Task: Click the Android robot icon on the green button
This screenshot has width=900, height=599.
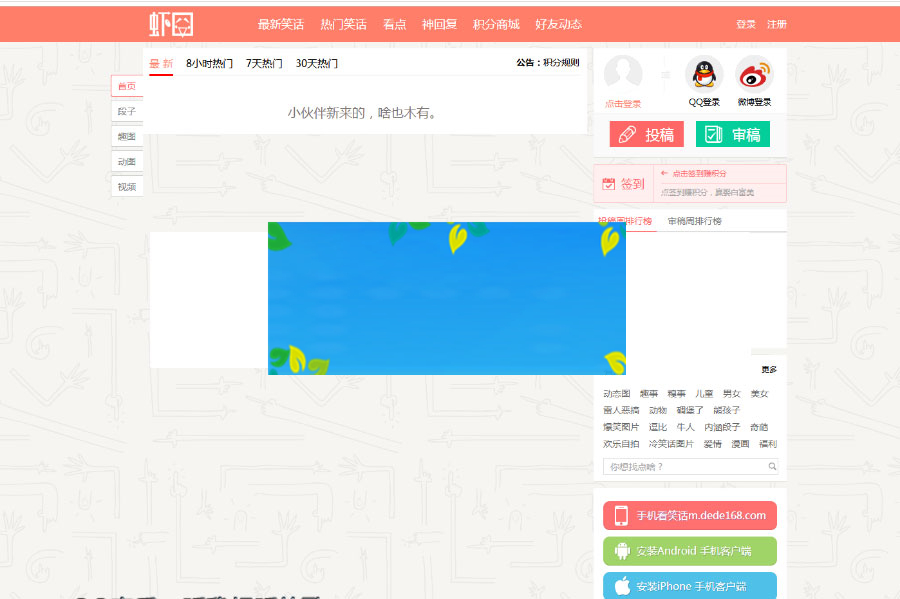Action: point(621,551)
